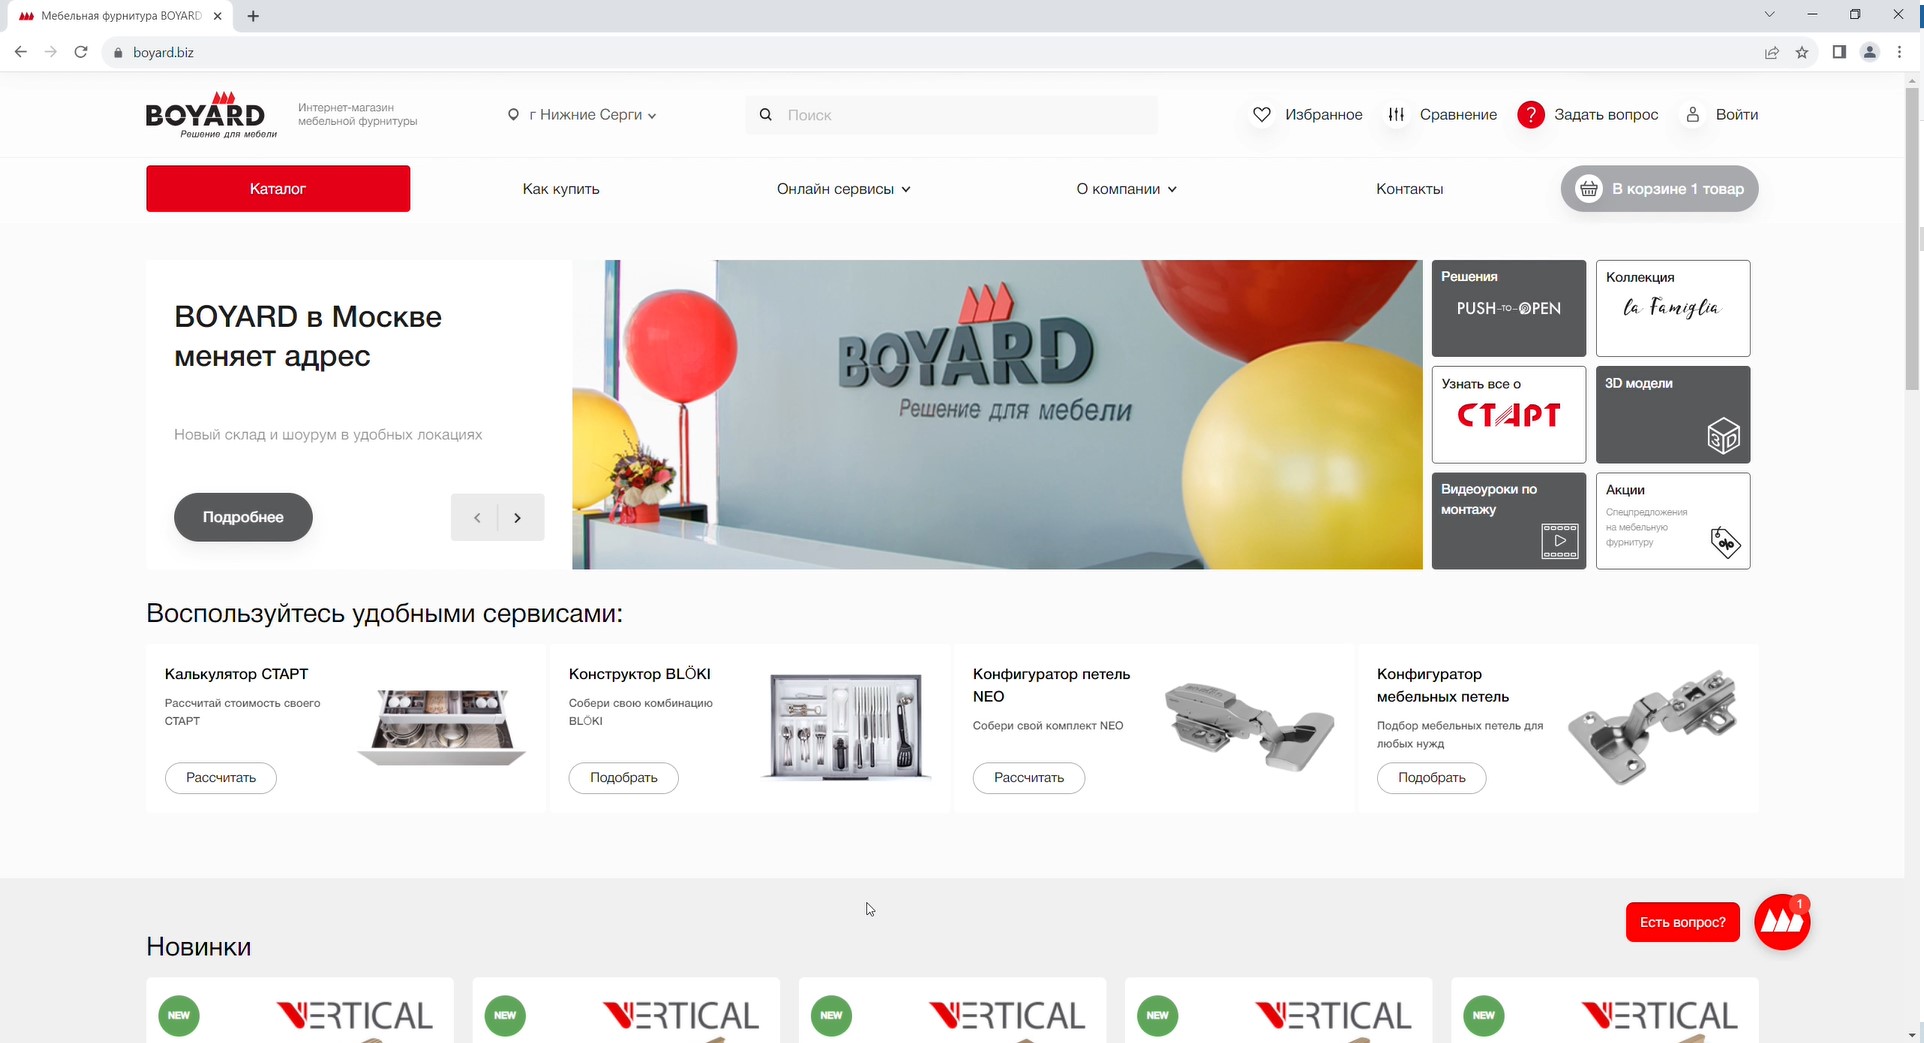Click the Новинки section heading
This screenshot has width=1924, height=1043.
(199, 947)
